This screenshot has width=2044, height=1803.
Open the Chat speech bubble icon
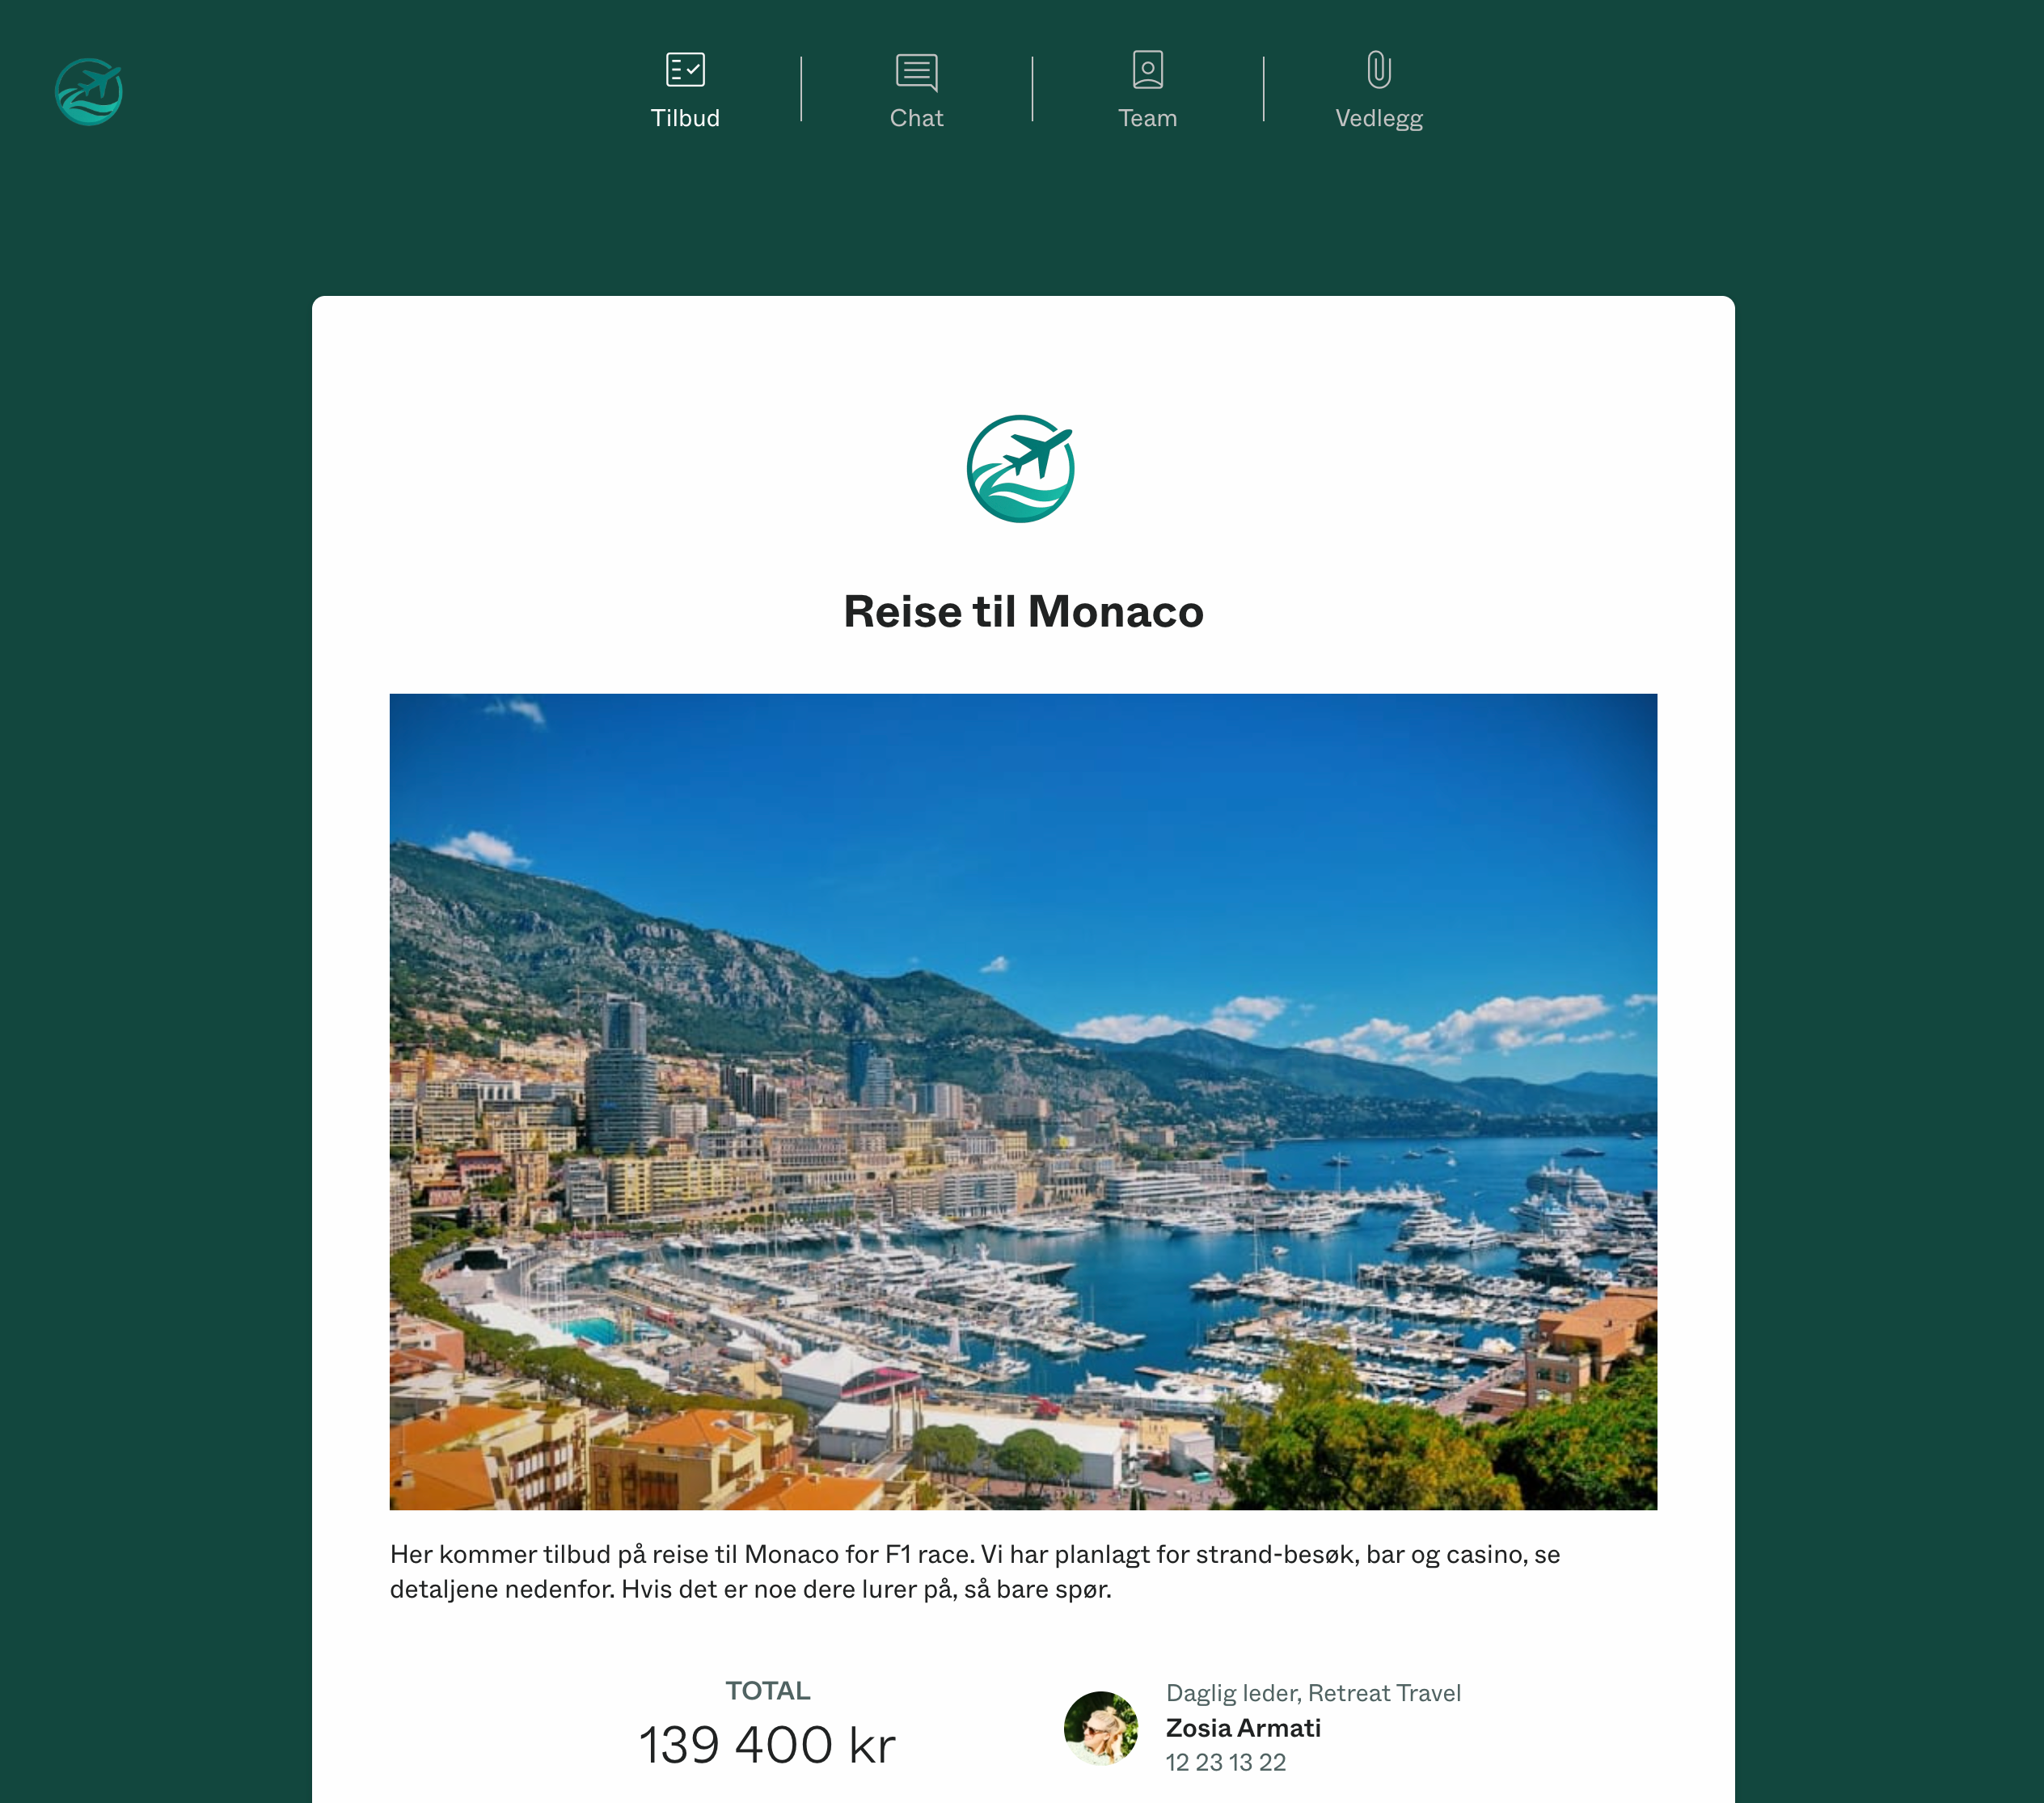(916, 71)
